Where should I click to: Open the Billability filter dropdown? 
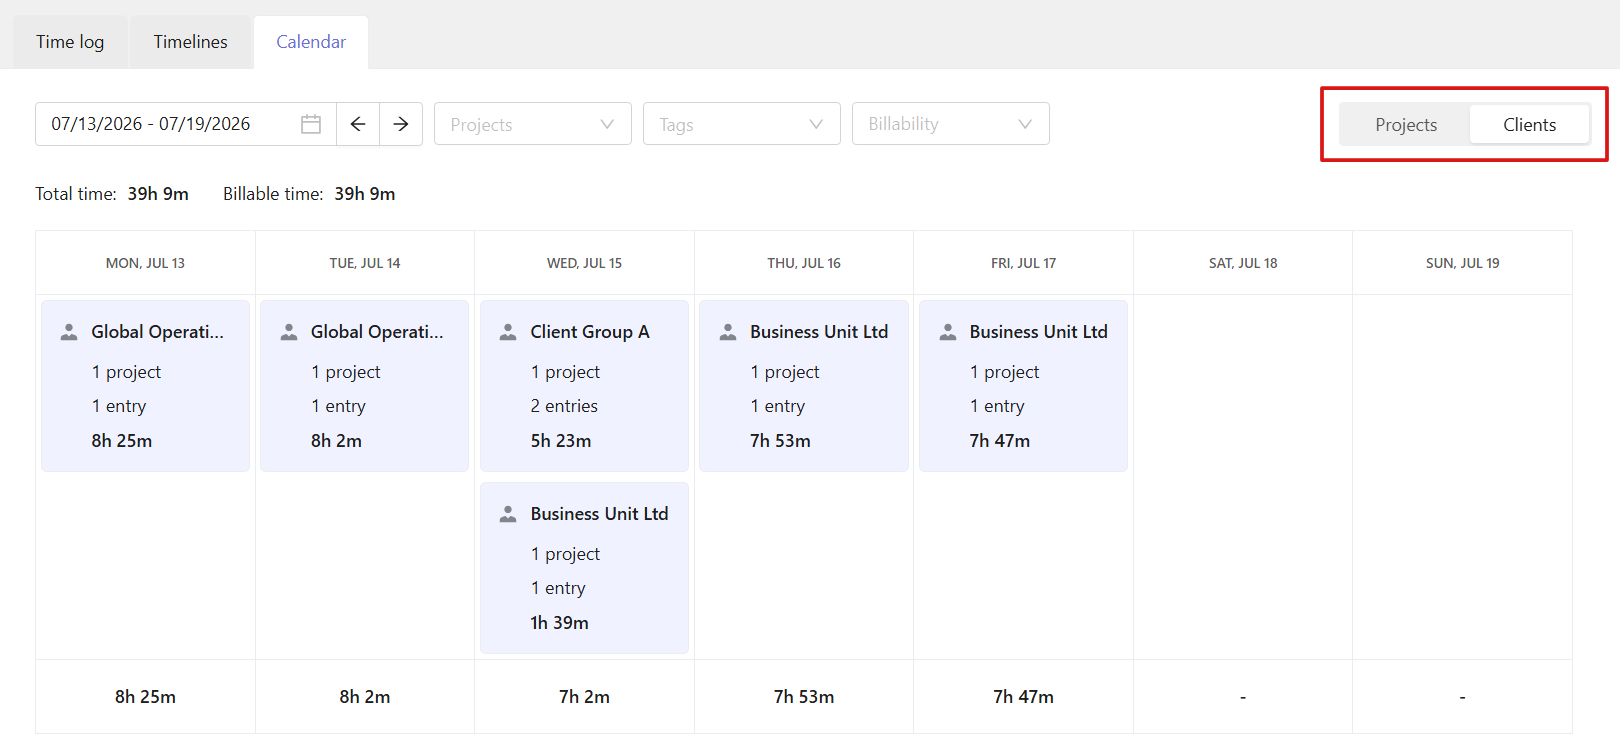tap(951, 124)
